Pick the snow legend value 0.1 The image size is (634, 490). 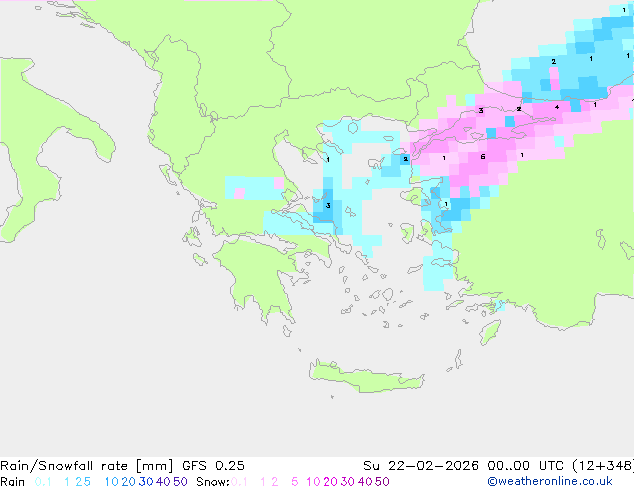pyautogui.click(x=239, y=482)
